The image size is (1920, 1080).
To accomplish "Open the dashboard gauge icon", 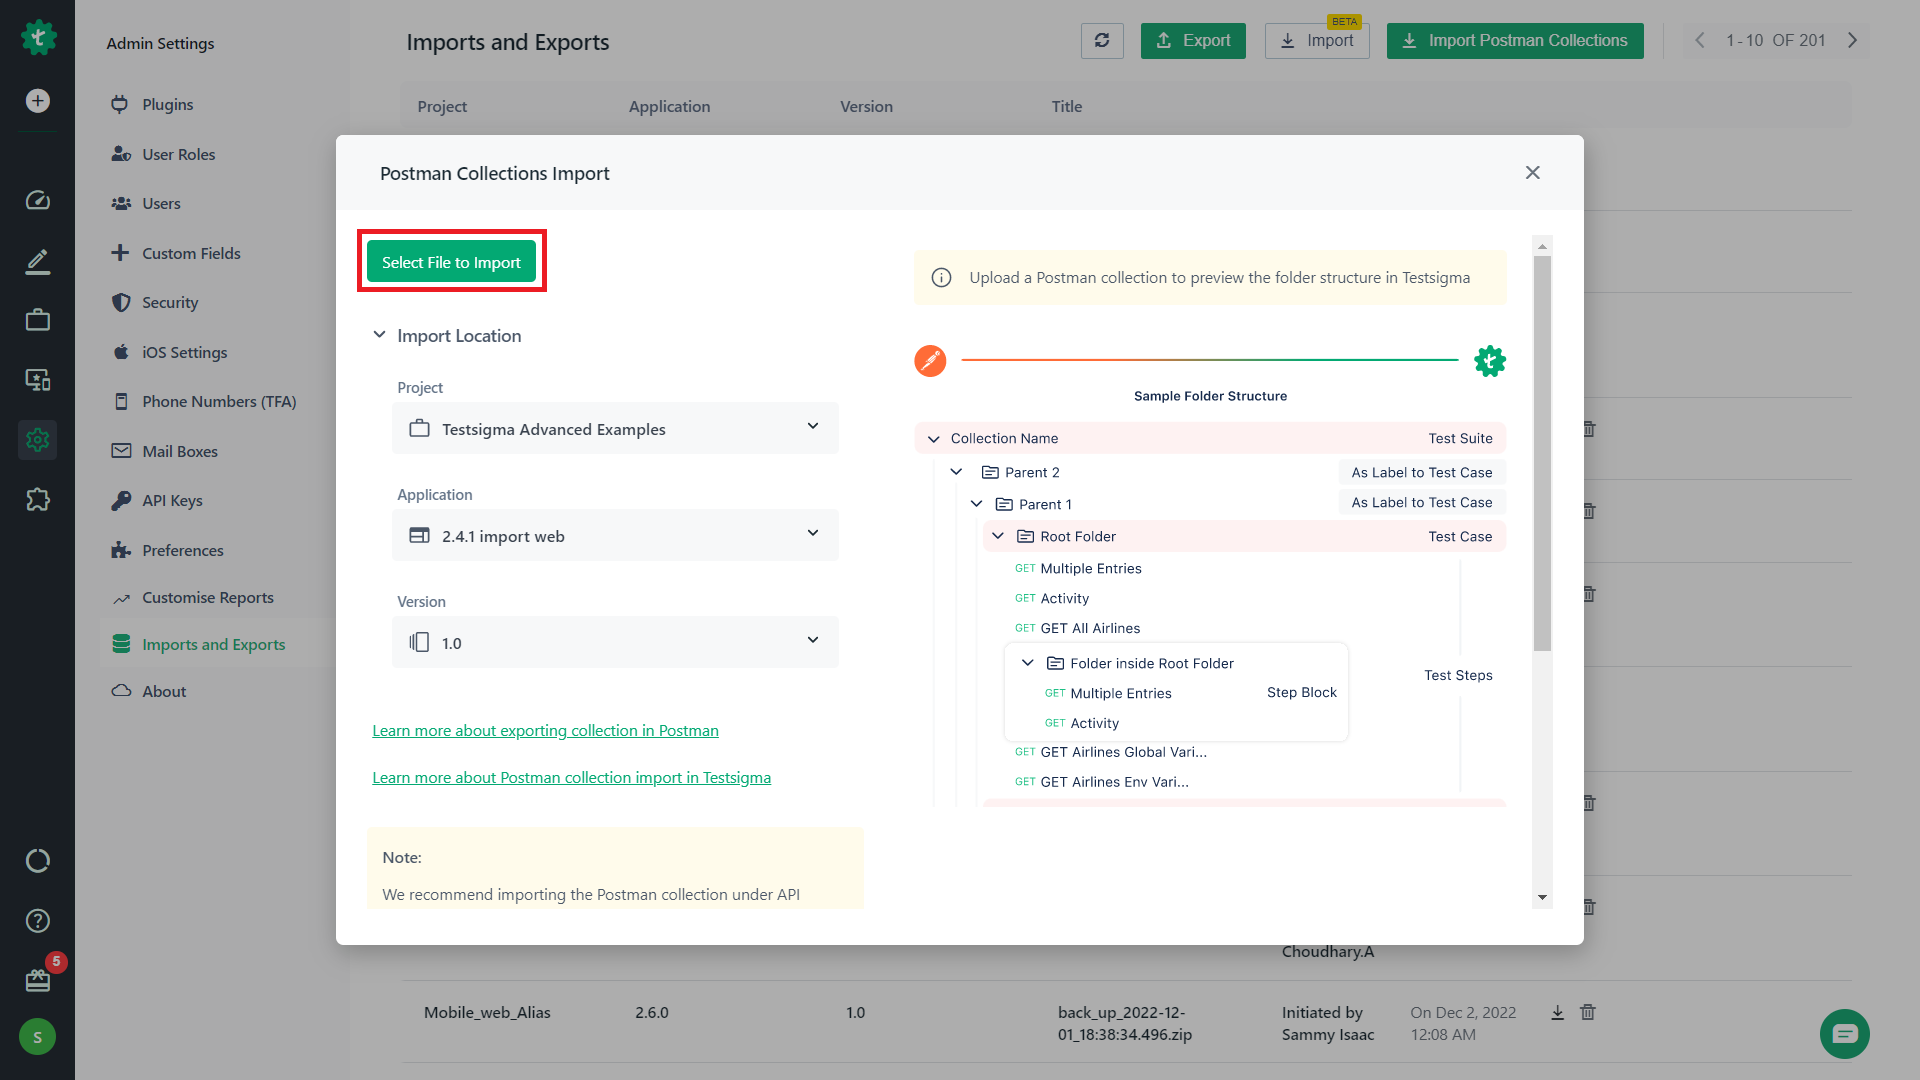I will [x=38, y=201].
